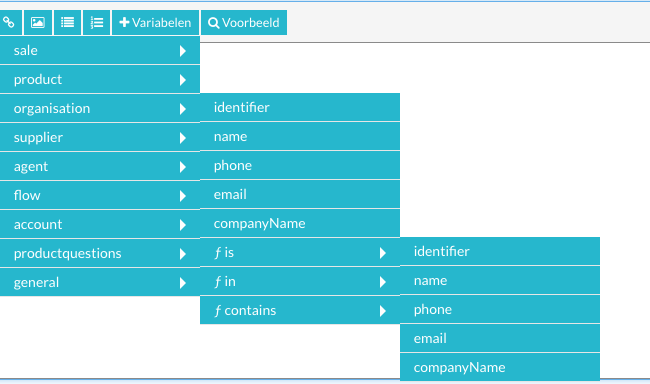
Task: Click the insert image icon
Action: (x=38, y=22)
